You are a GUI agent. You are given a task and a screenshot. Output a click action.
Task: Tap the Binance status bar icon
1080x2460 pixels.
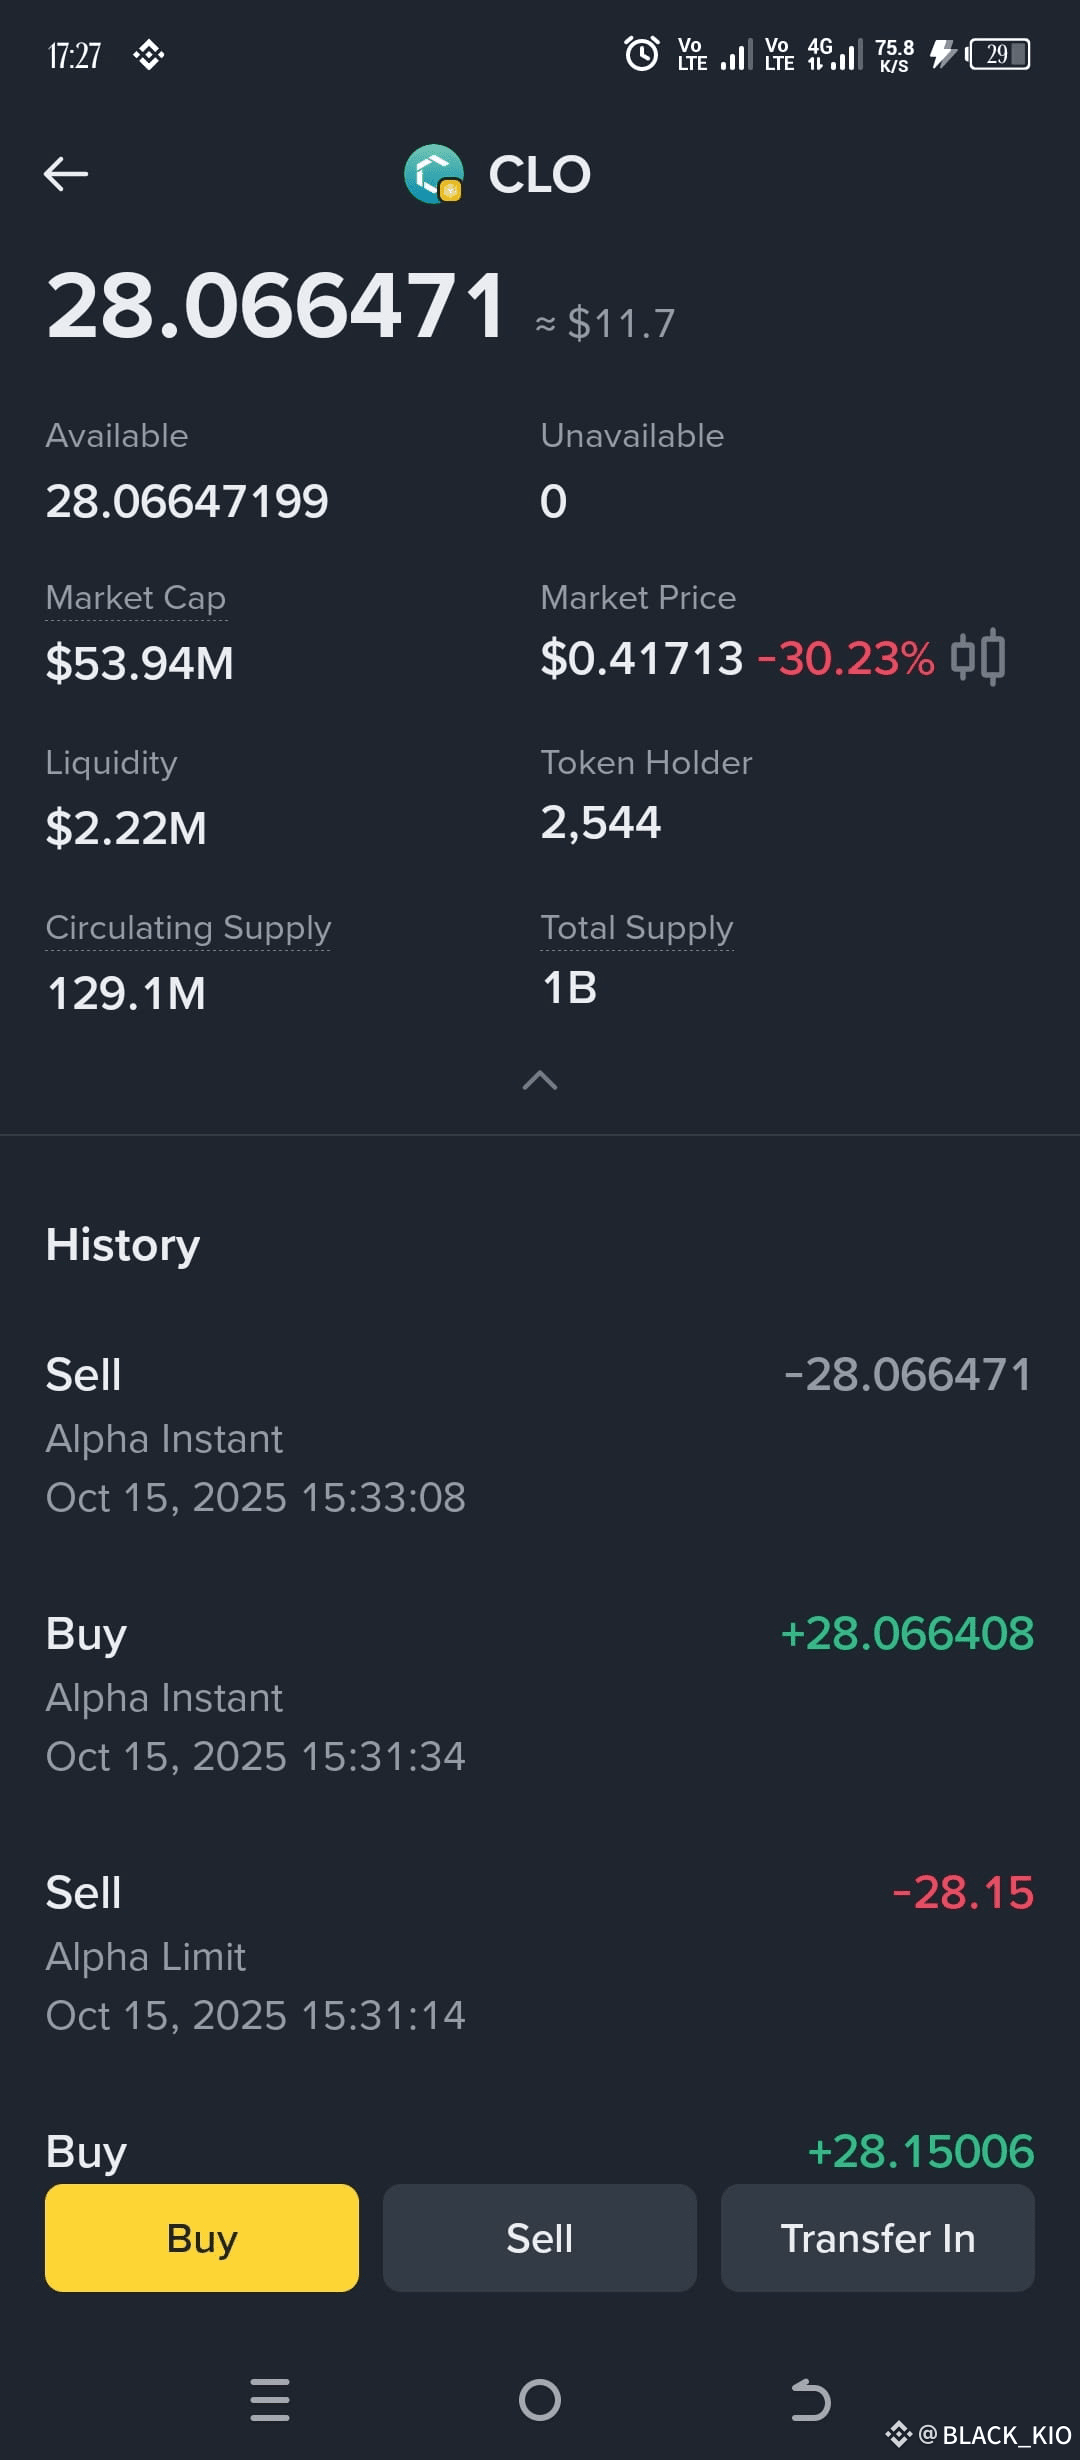pyautogui.click(x=149, y=55)
